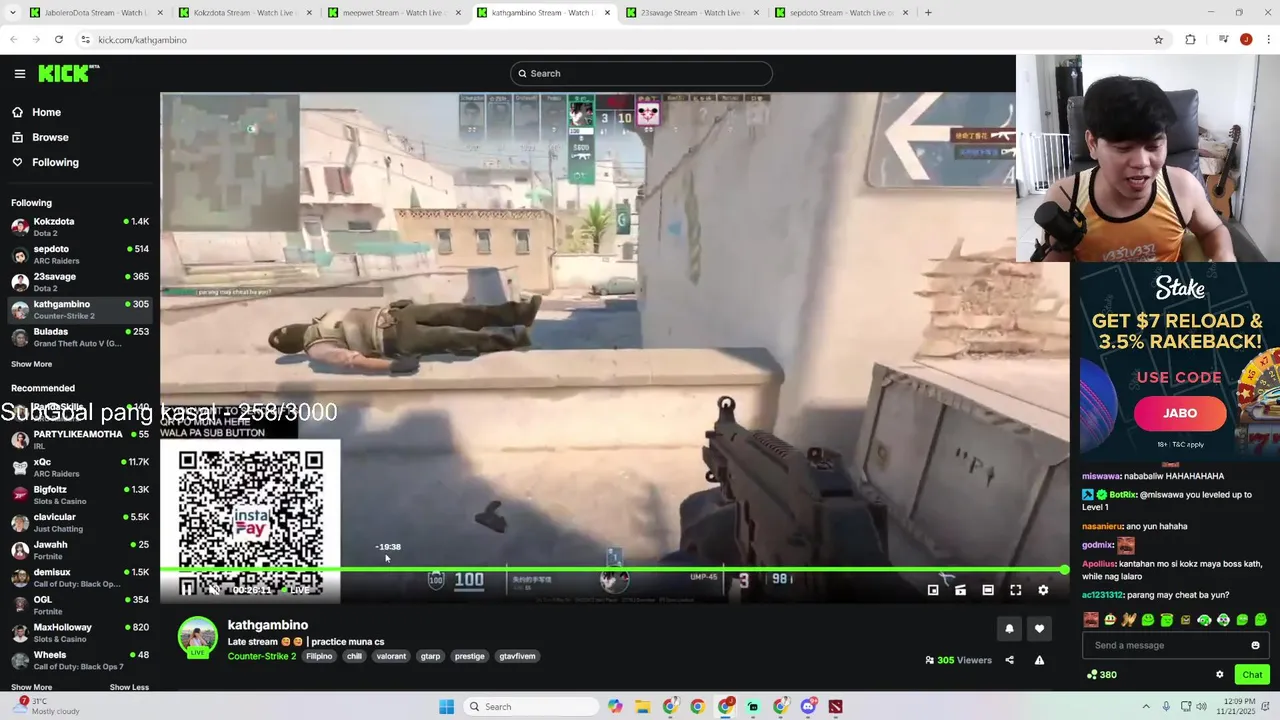Open the hamburger sidebar menu
The width and height of the screenshot is (1280, 720).
tap(19, 73)
